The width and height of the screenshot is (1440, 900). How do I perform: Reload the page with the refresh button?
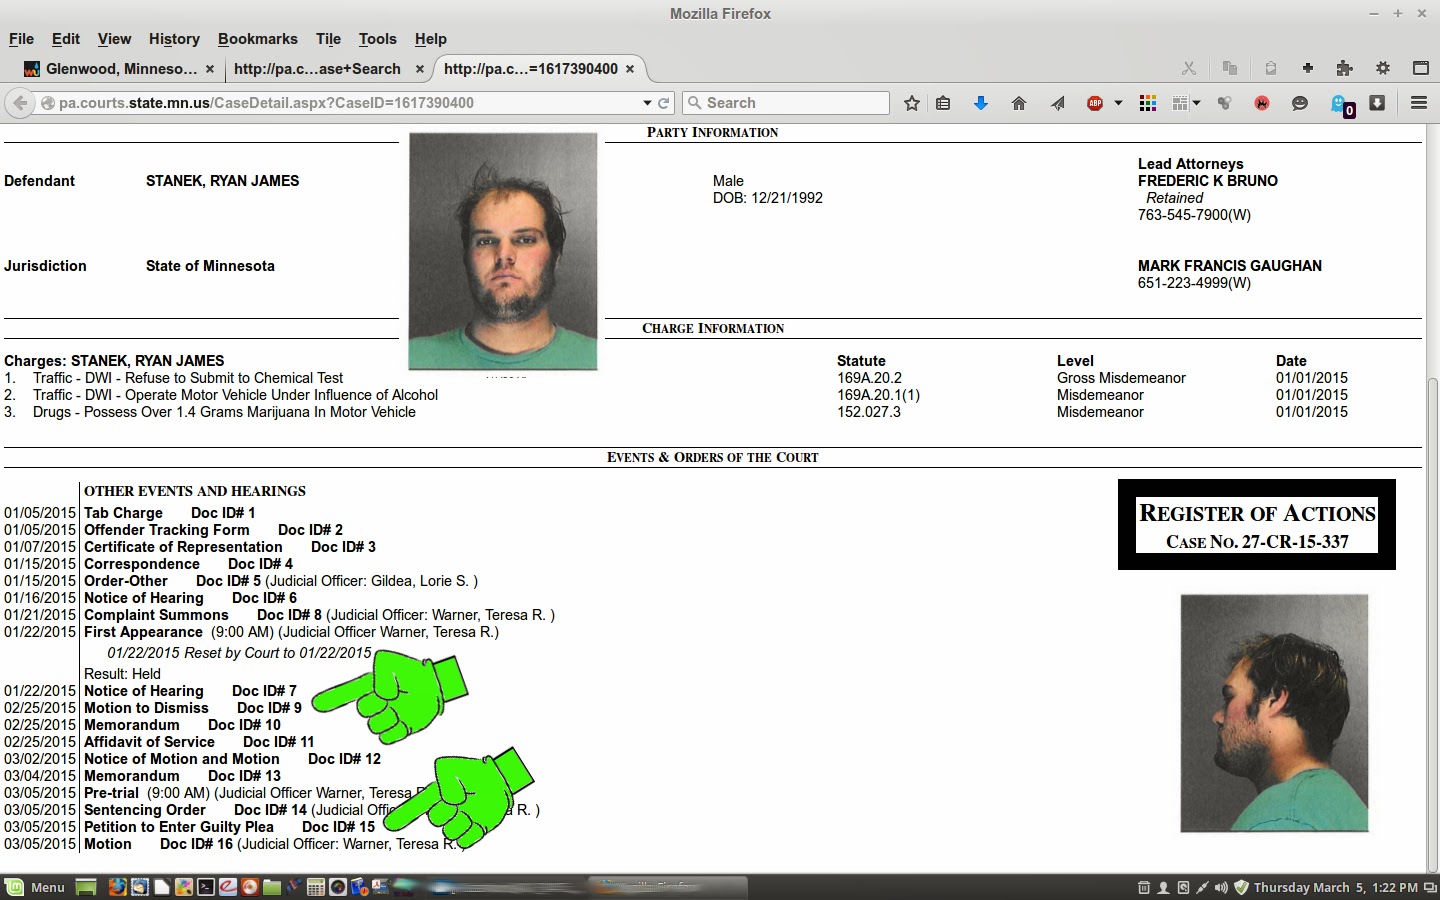pos(662,102)
